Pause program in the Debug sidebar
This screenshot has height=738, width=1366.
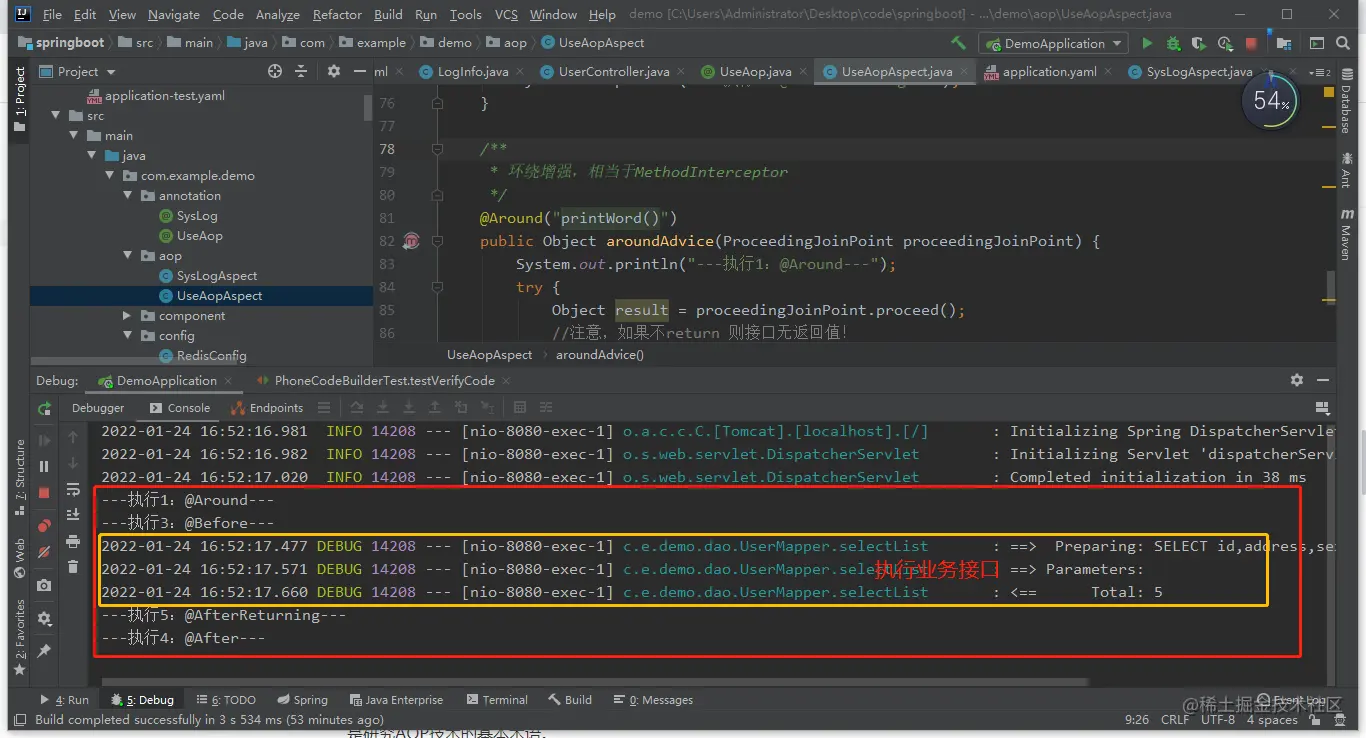[x=44, y=466]
